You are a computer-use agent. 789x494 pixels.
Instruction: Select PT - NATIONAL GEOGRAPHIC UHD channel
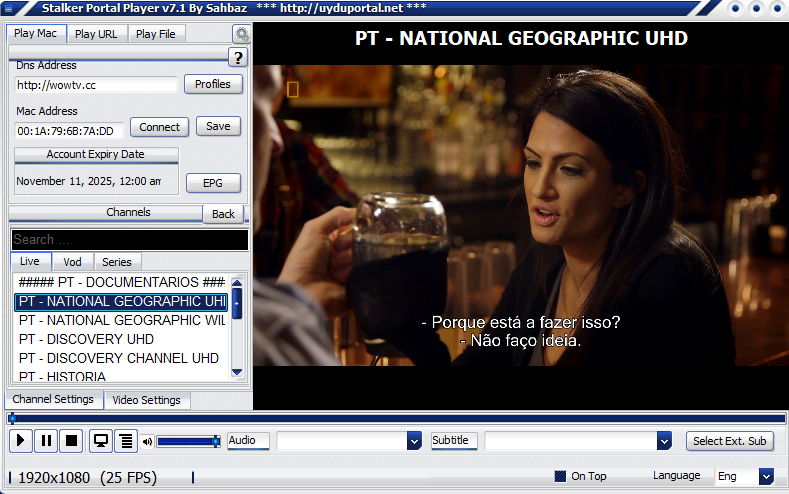pos(122,302)
